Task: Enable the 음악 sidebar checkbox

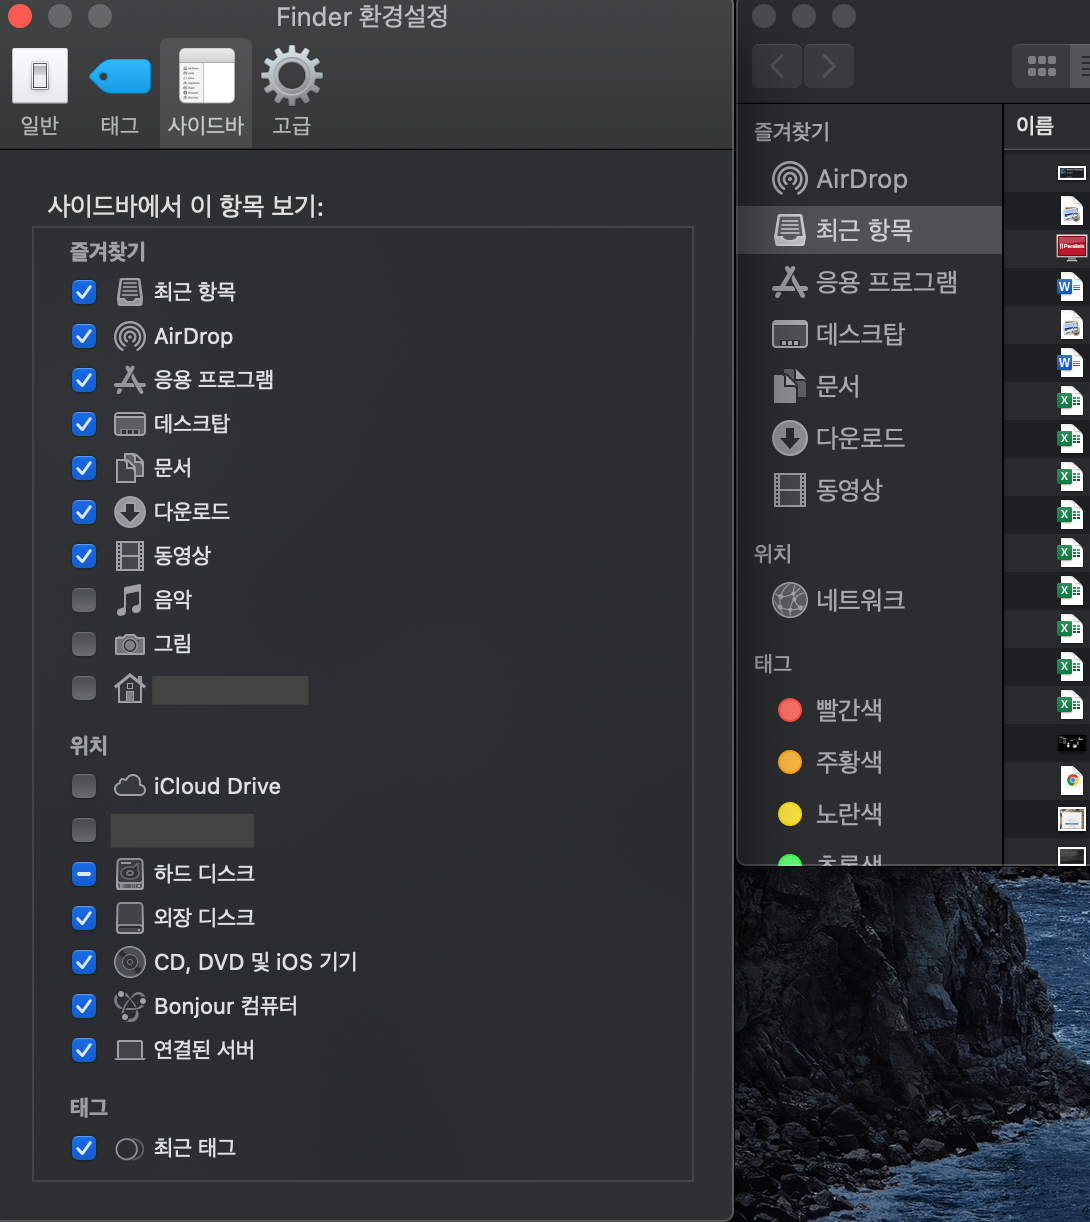Action: [x=84, y=600]
